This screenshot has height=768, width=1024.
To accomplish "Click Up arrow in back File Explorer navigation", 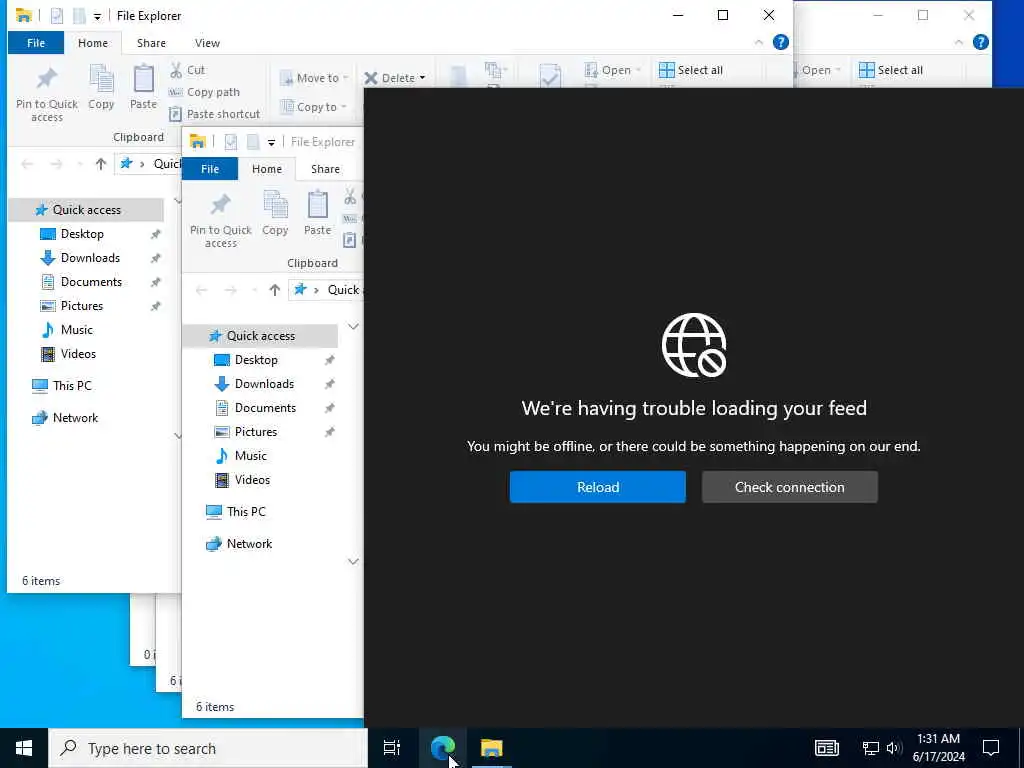I will (x=101, y=164).
